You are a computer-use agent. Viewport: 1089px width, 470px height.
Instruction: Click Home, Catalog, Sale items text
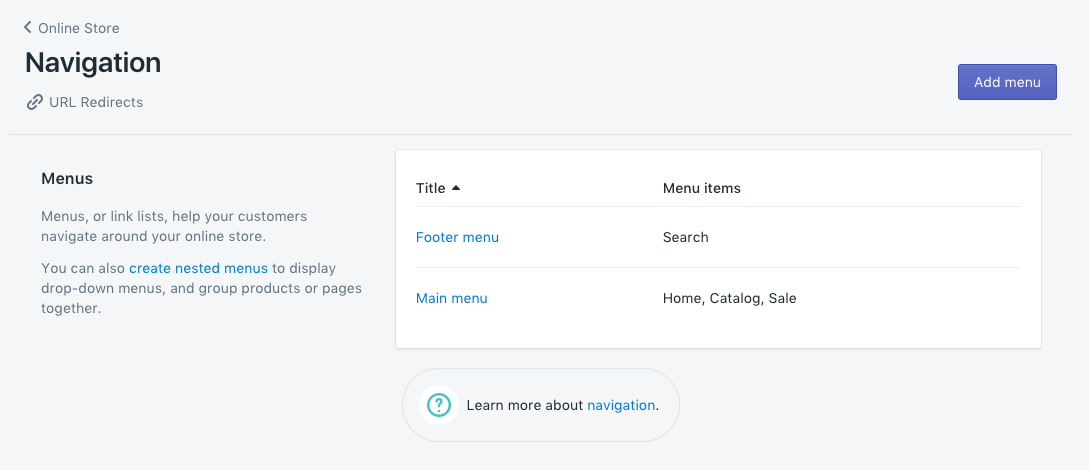pos(729,298)
